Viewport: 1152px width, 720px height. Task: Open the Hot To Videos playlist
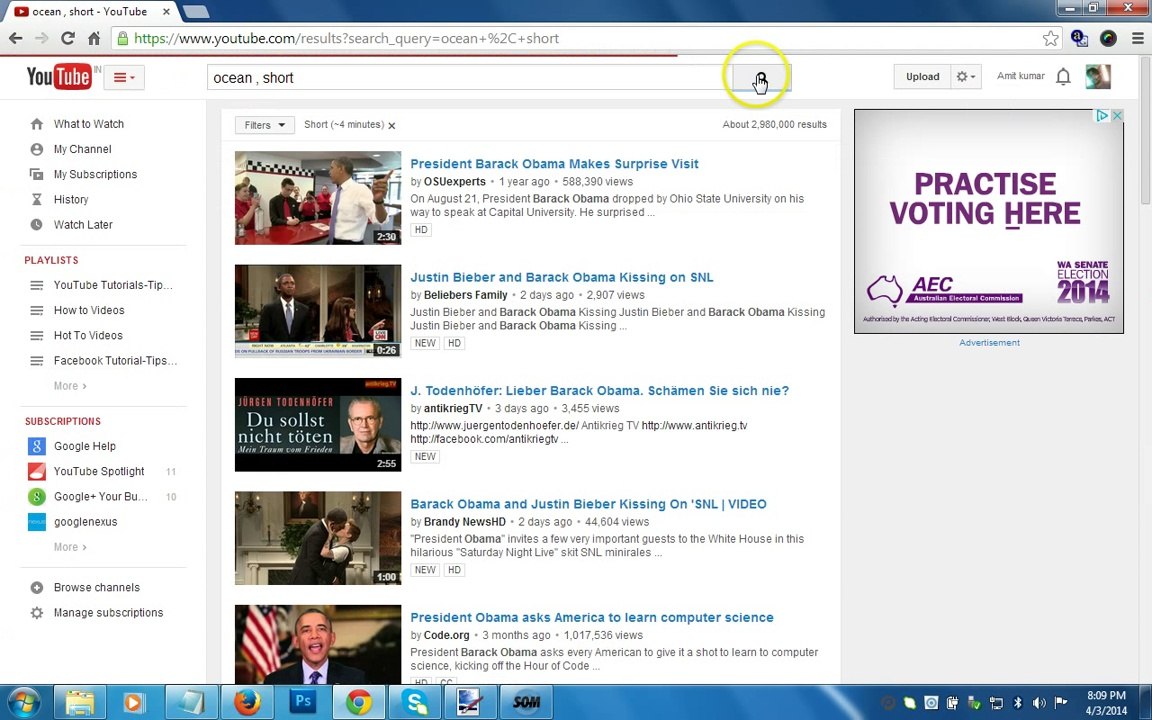pos(88,335)
